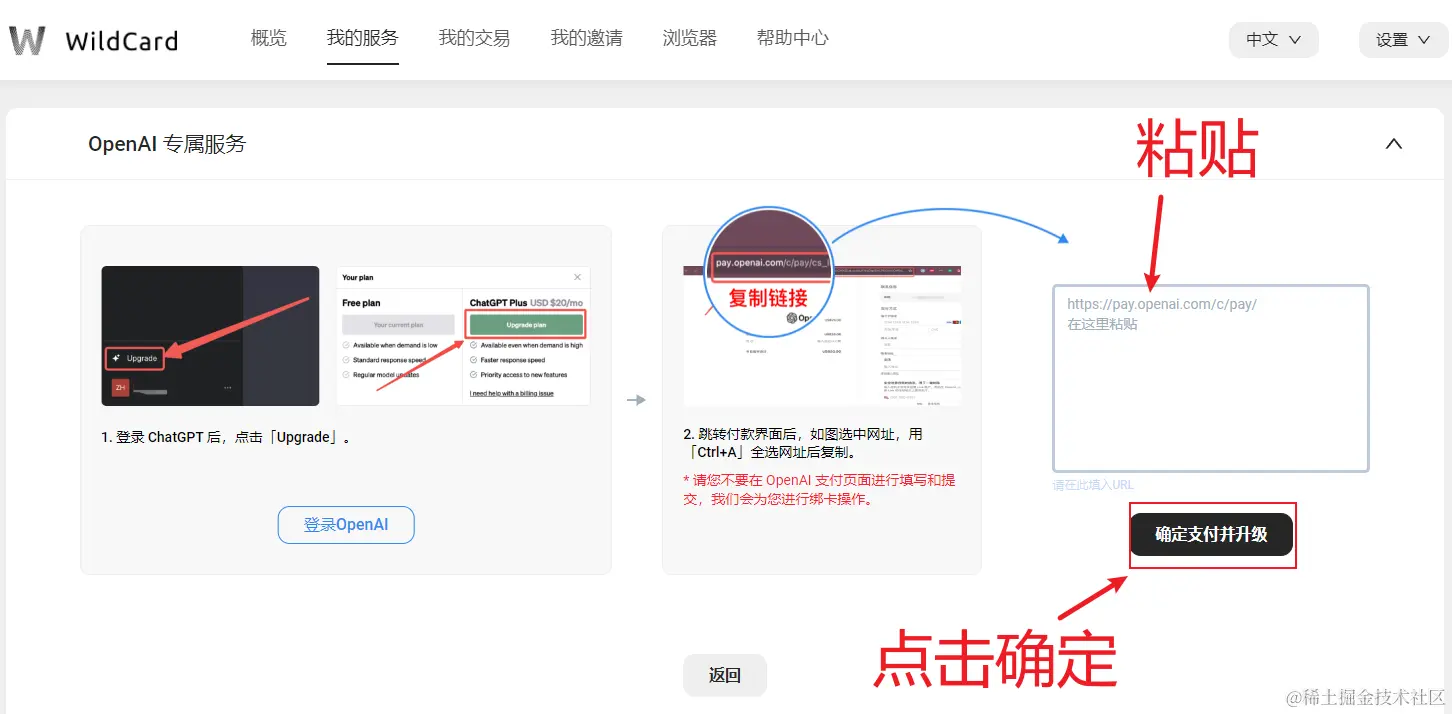The width and height of the screenshot is (1452, 714).
Task: Click the step 2 跳转付款界面 instruction text
Action: tap(803, 443)
